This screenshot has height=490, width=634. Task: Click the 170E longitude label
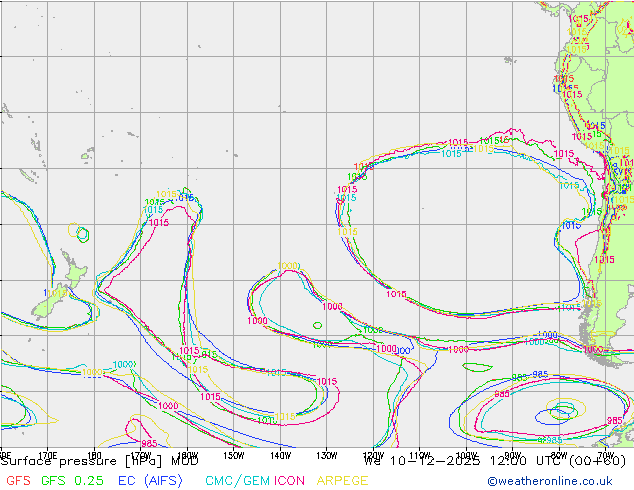[x=47, y=455]
